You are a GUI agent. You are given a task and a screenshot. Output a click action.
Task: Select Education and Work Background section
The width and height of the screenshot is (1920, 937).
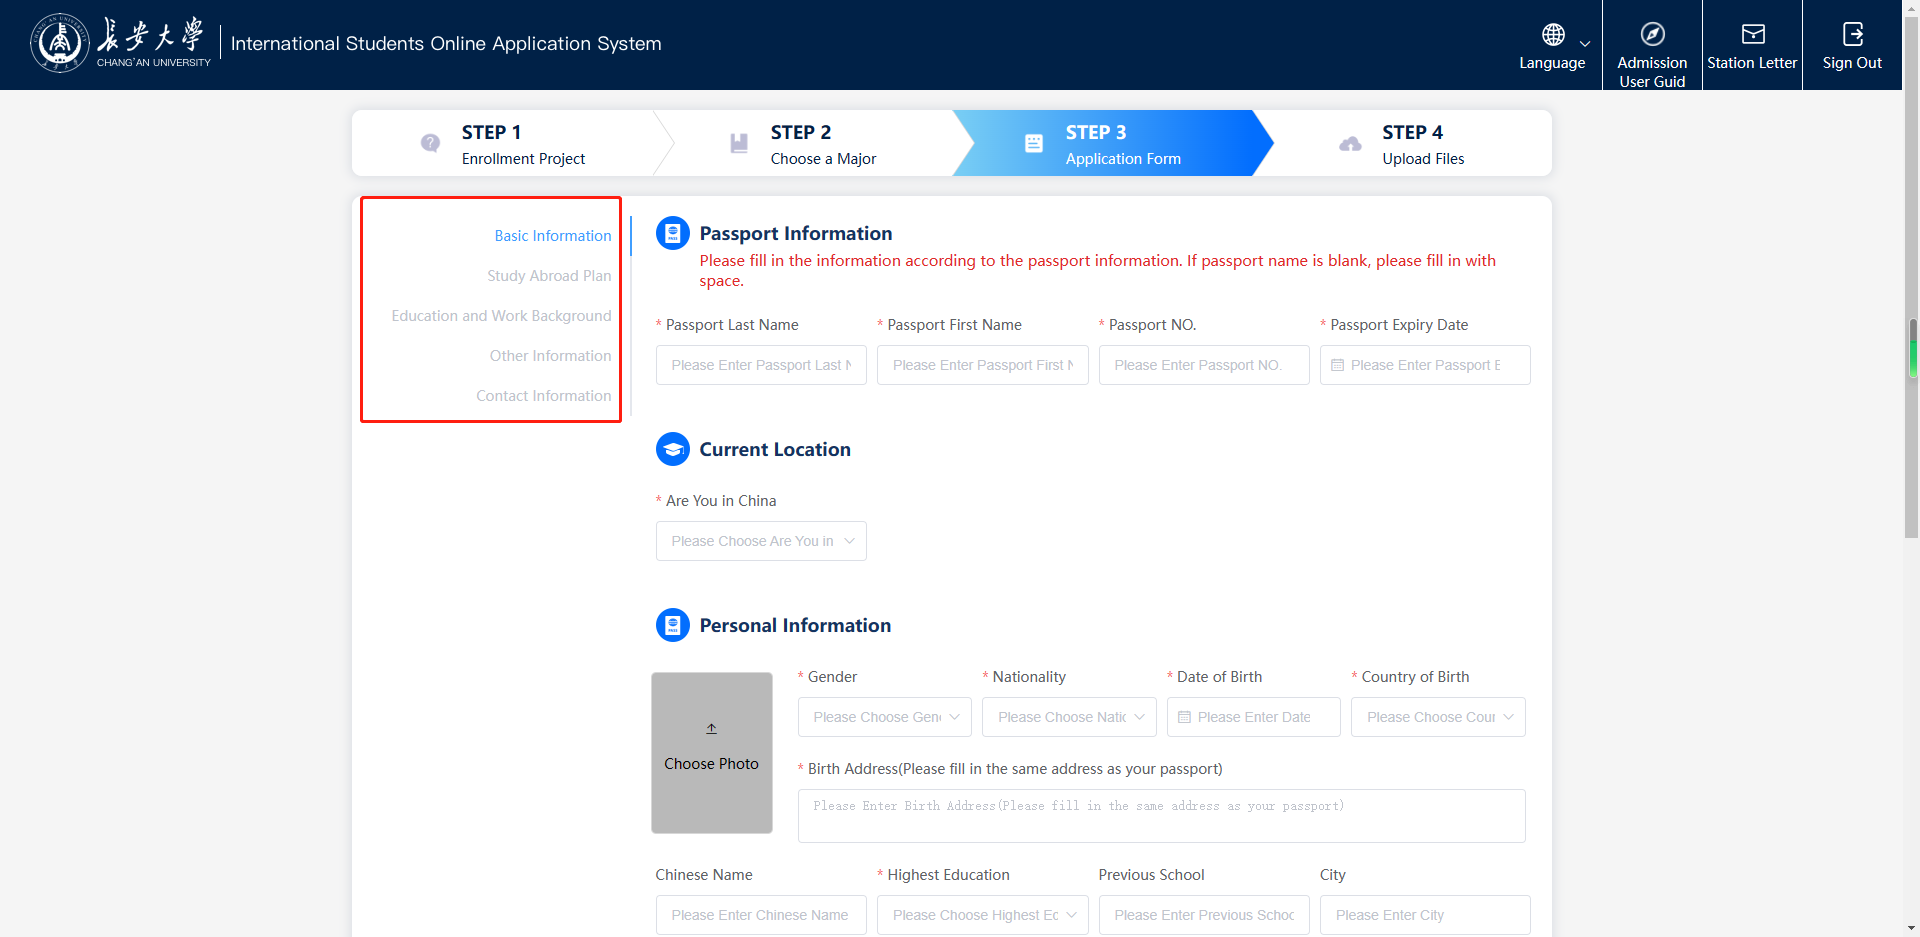(501, 316)
